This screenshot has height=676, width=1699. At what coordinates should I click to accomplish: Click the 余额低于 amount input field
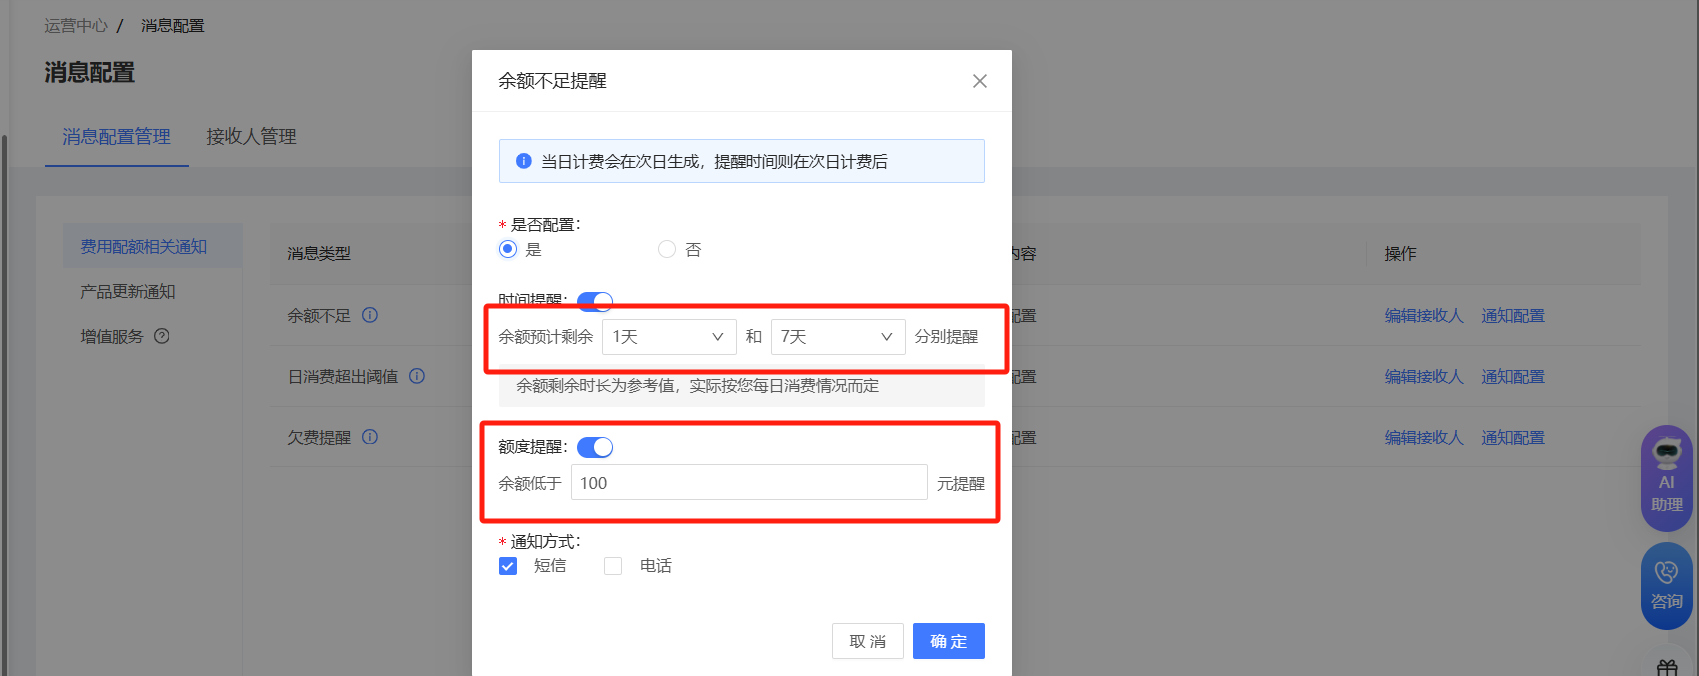tap(748, 483)
